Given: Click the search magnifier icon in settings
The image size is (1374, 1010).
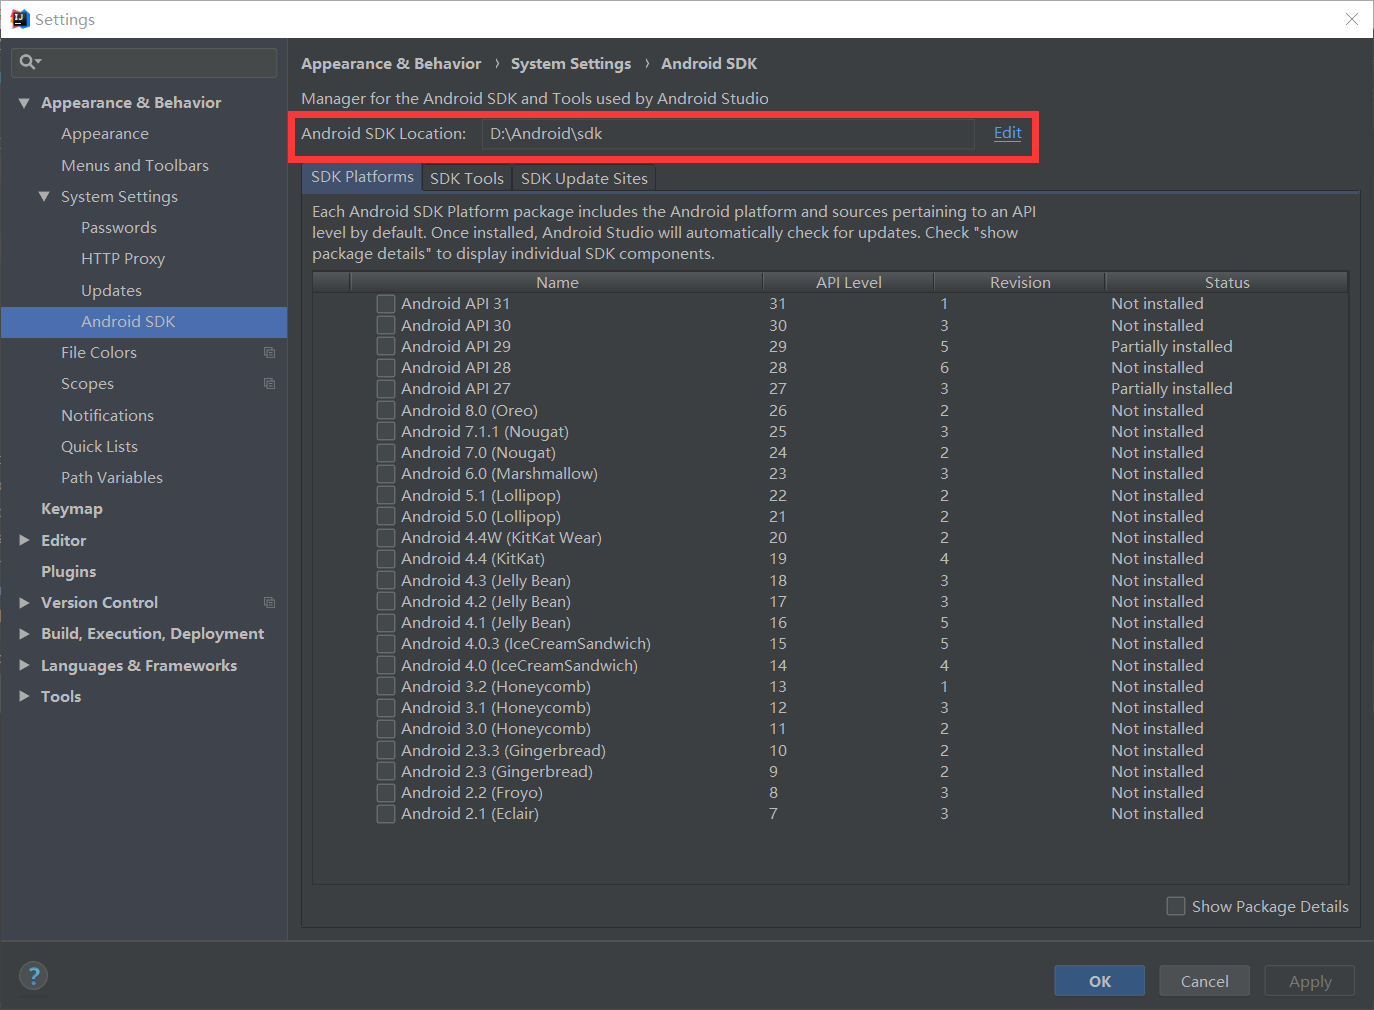Looking at the screenshot, I should coord(28,62).
